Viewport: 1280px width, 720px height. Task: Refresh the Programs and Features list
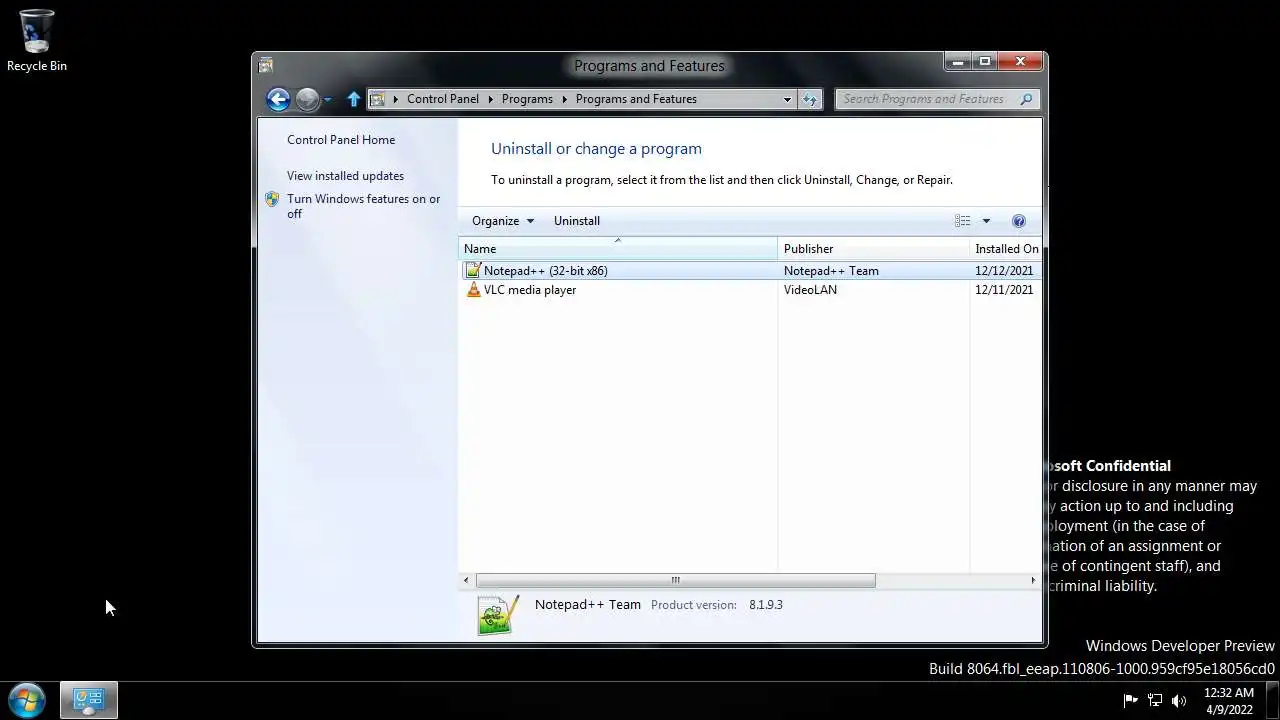point(811,99)
